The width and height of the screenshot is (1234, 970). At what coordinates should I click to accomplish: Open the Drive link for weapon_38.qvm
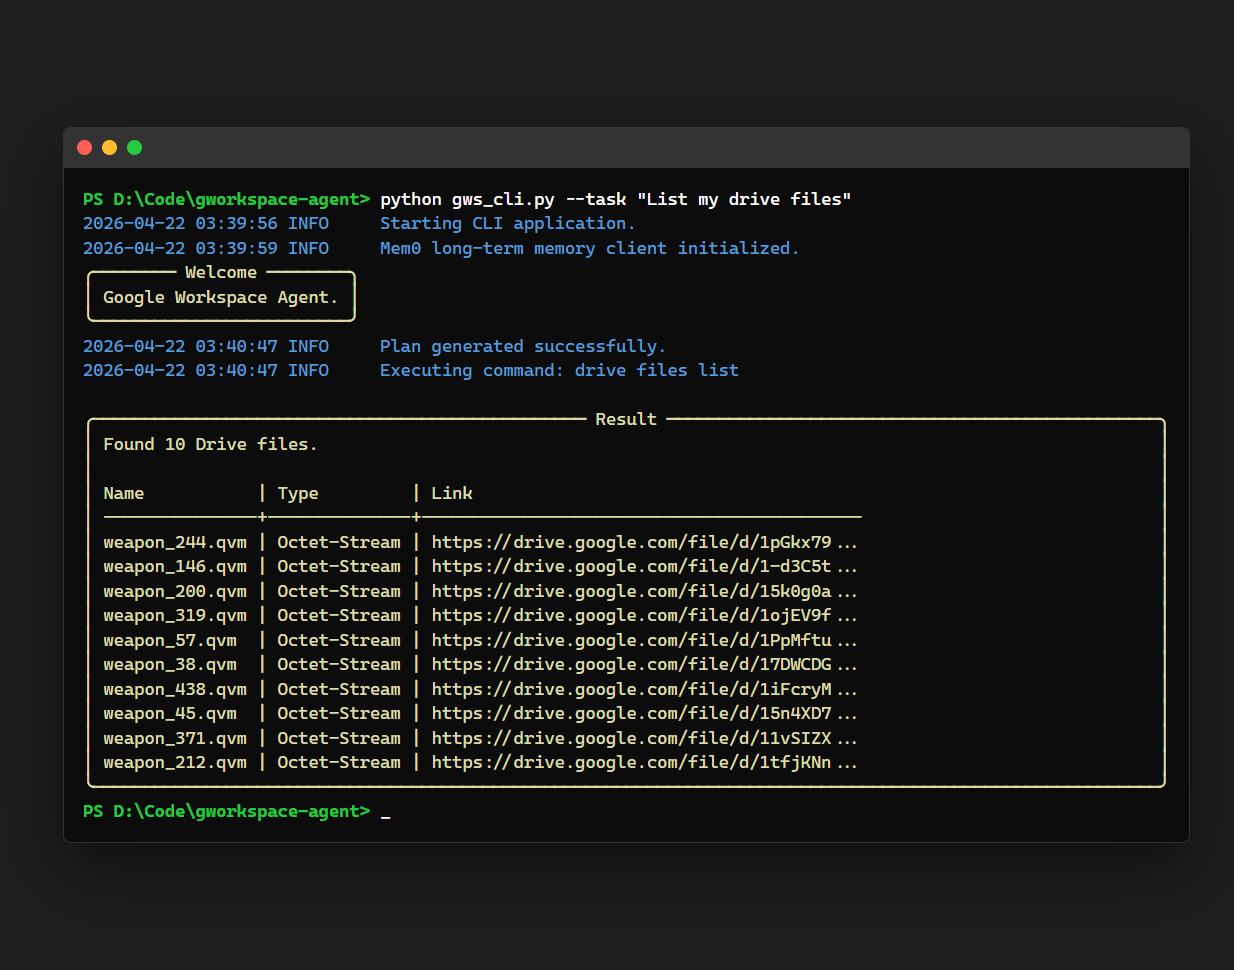tap(644, 664)
